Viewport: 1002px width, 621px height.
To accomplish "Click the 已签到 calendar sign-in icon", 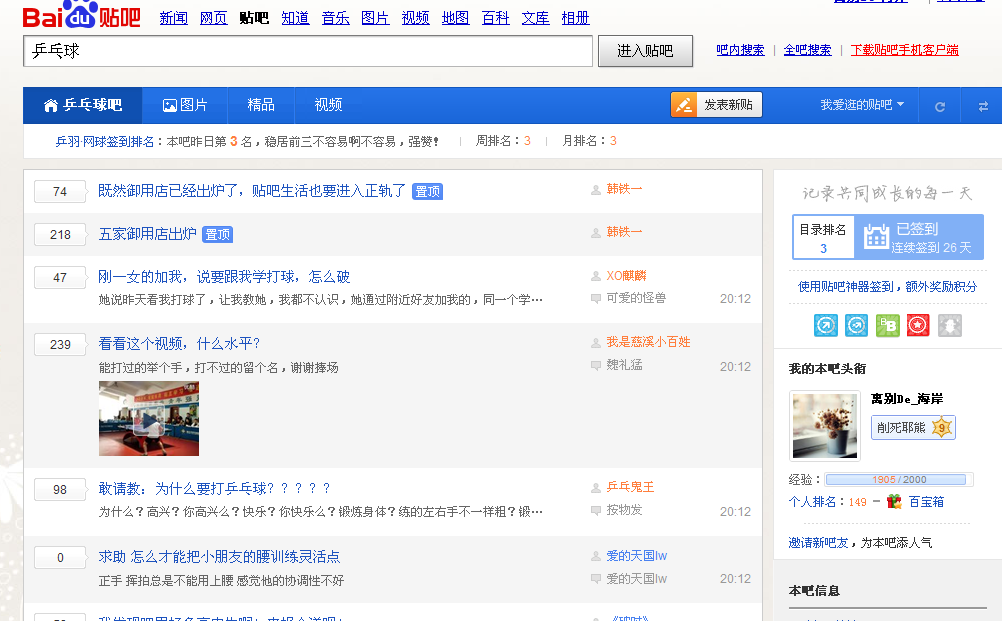I will (x=875, y=236).
